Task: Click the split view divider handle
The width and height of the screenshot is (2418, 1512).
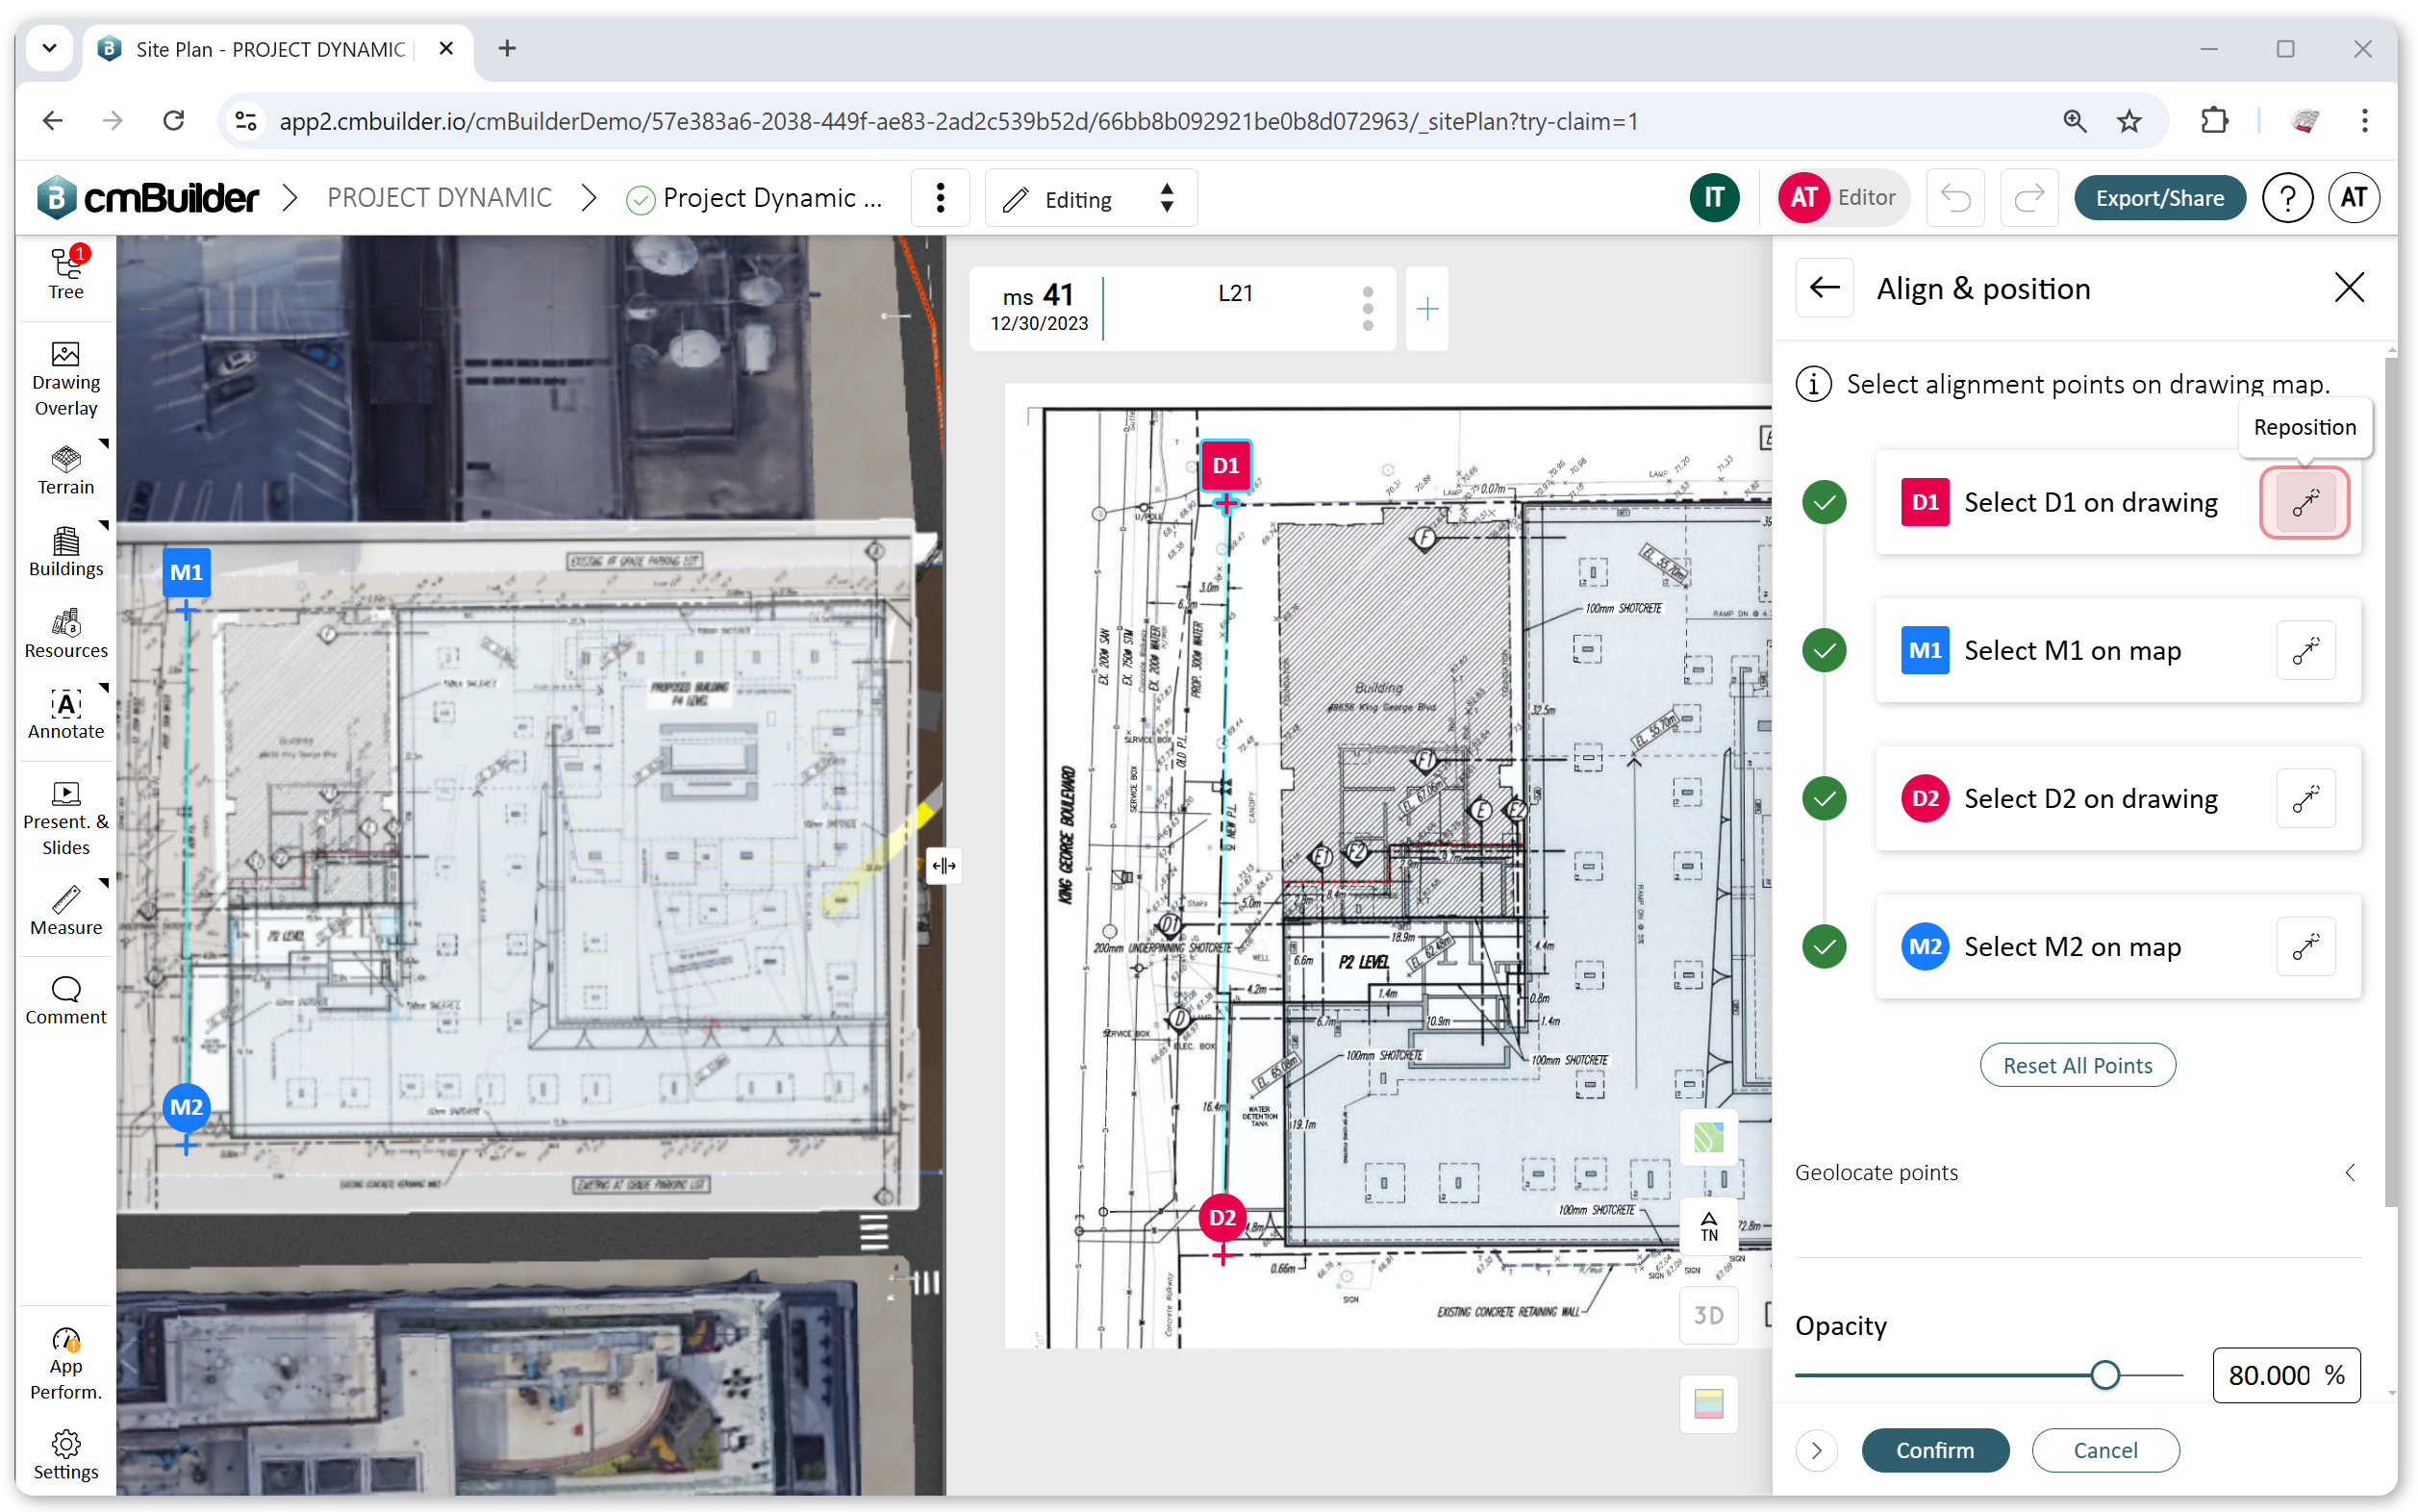Action: point(943,866)
